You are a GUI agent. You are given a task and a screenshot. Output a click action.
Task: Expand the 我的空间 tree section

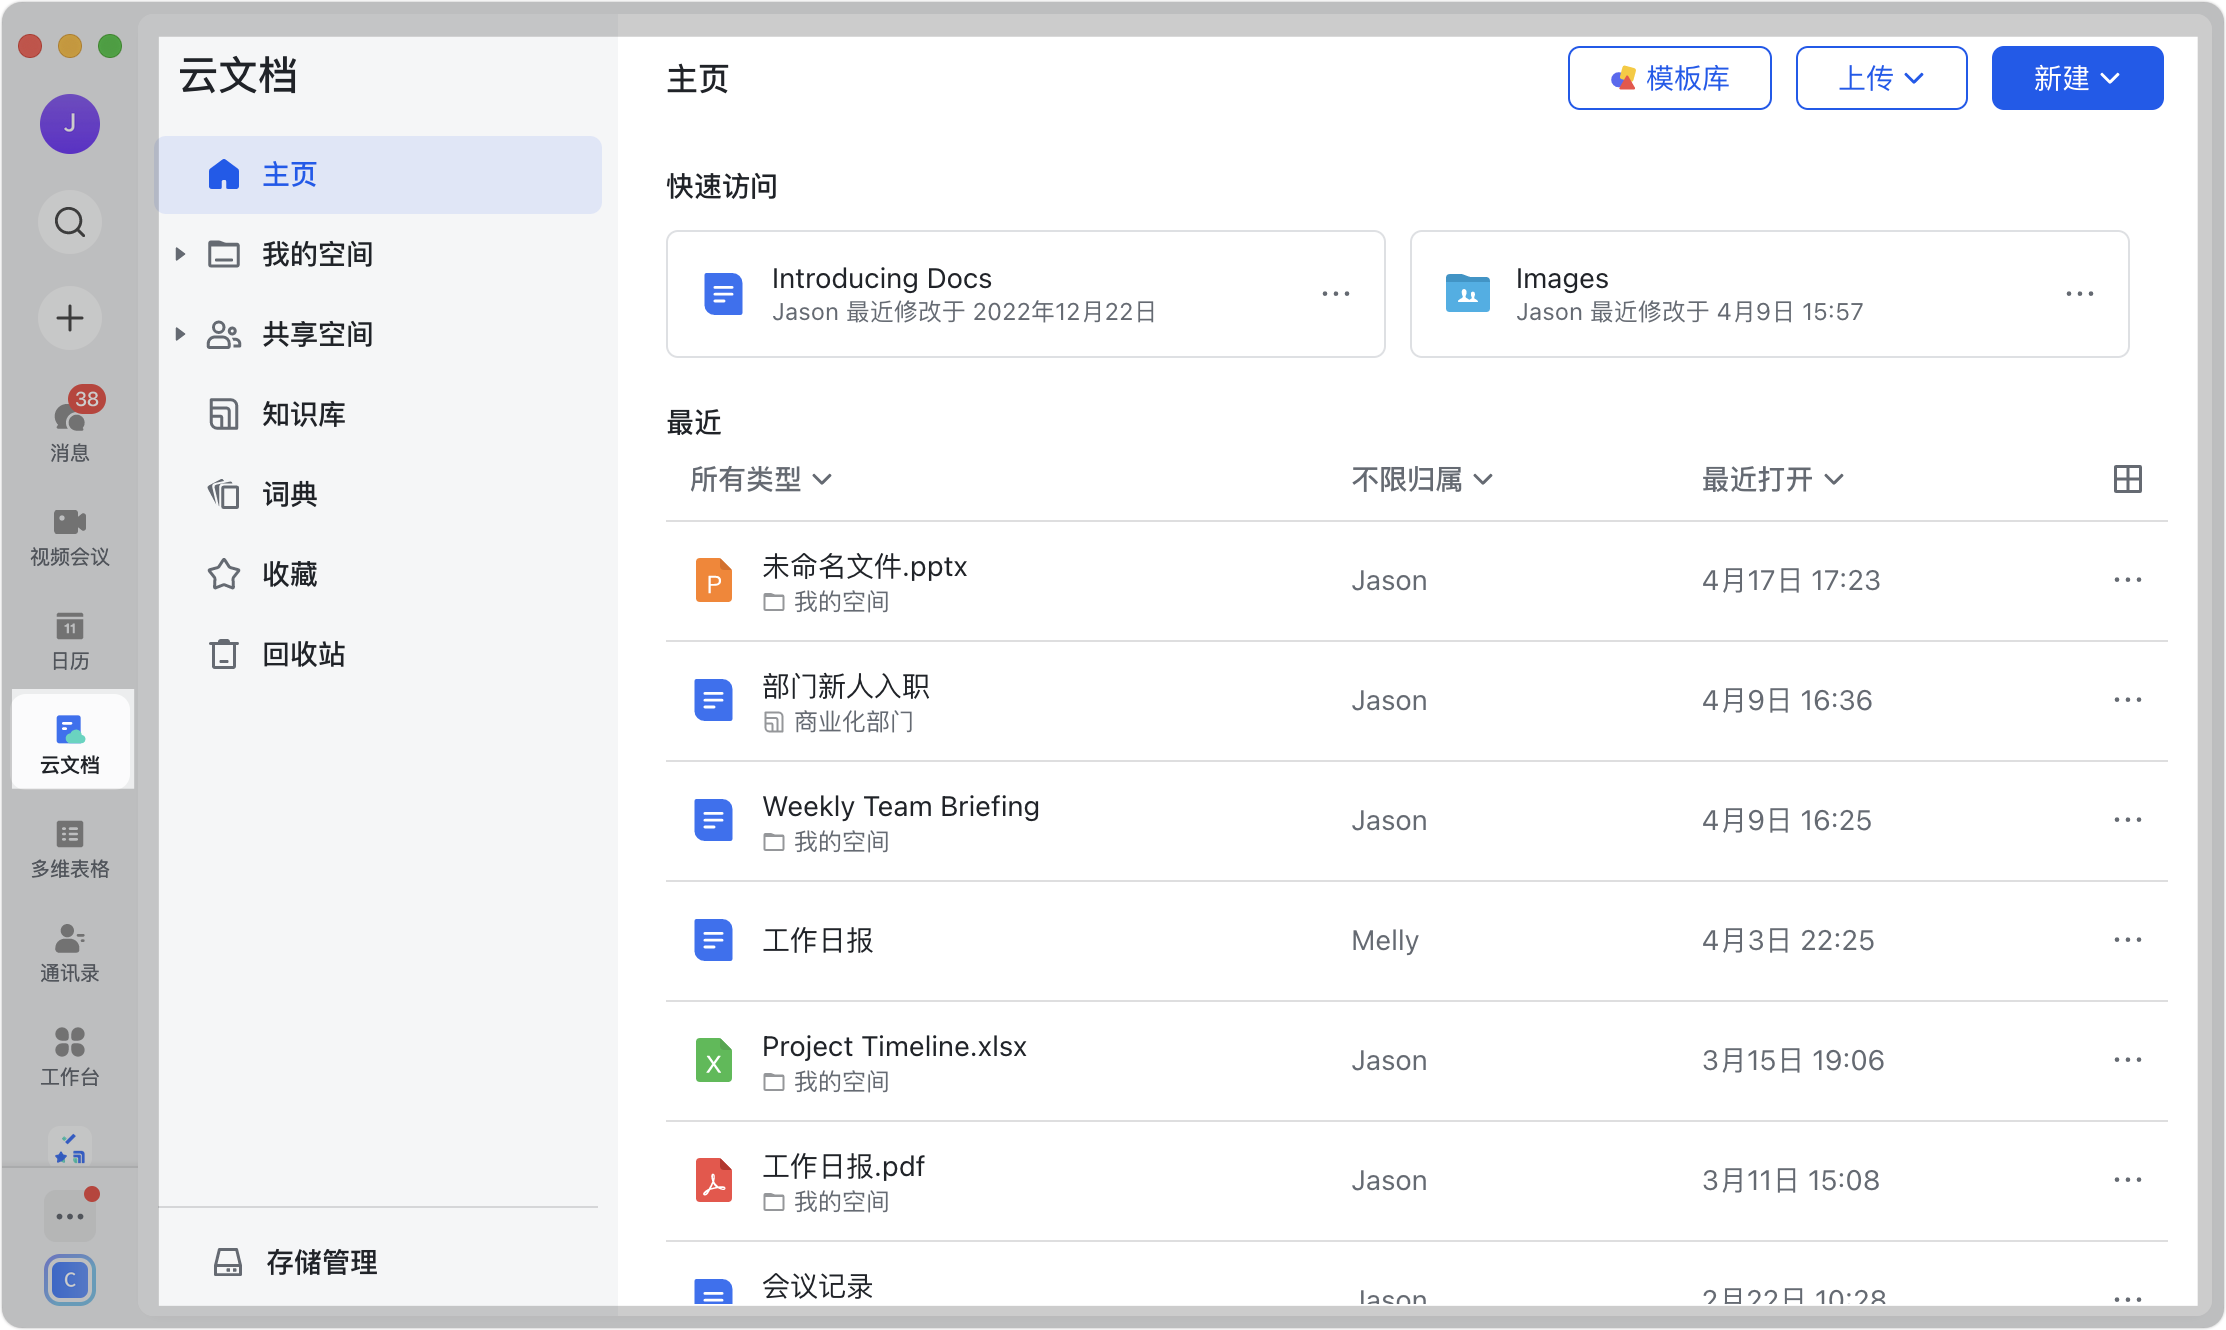click(x=181, y=254)
